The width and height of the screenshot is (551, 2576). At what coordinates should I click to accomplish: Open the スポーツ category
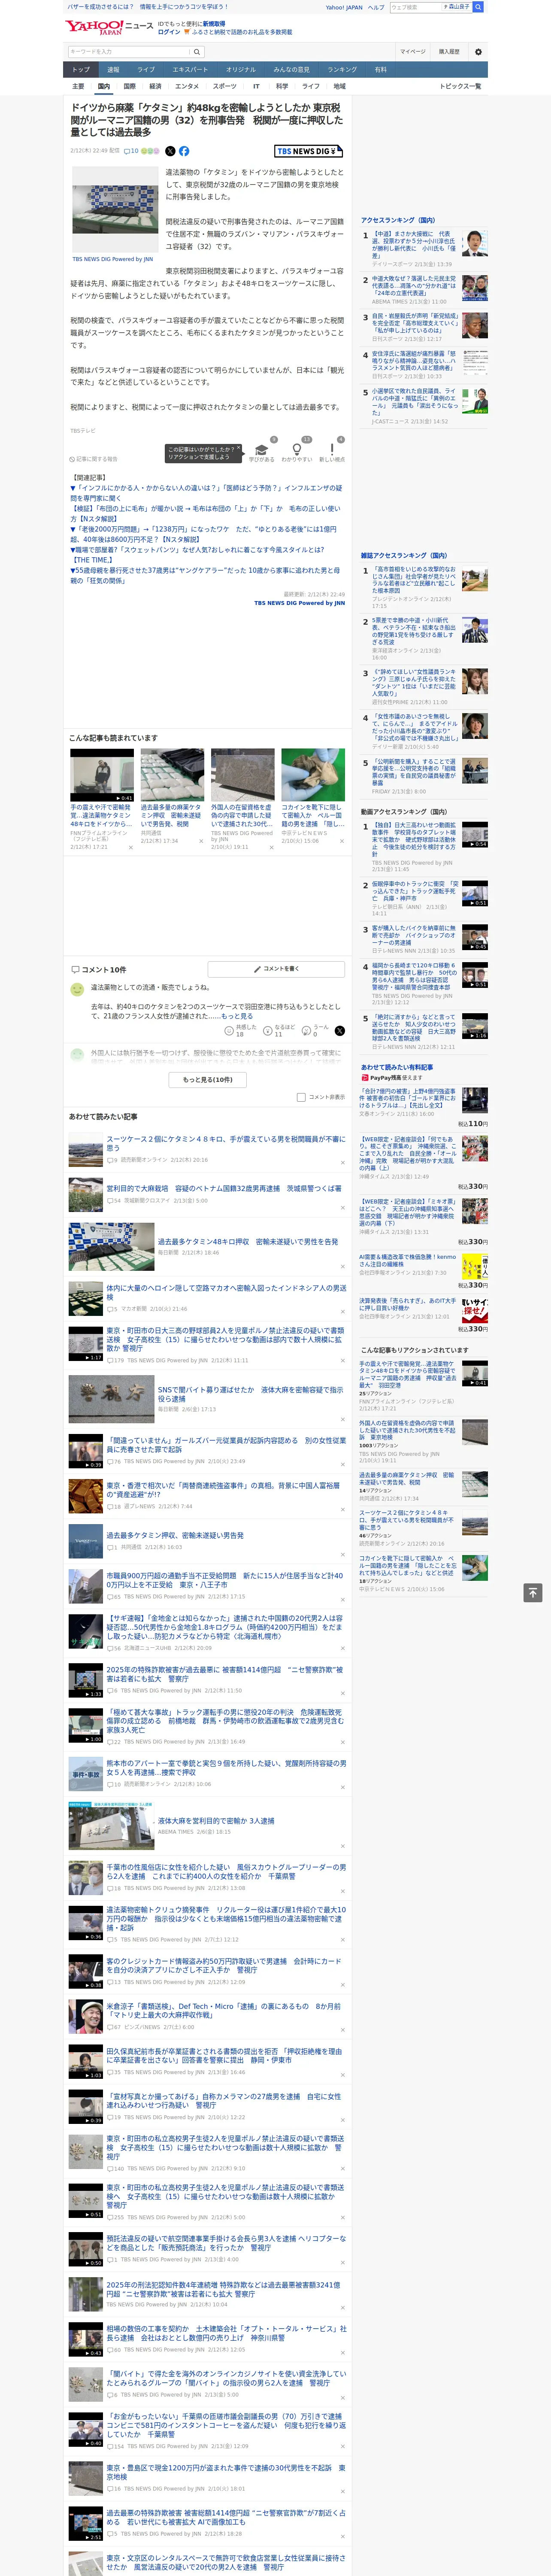click(x=224, y=86)
